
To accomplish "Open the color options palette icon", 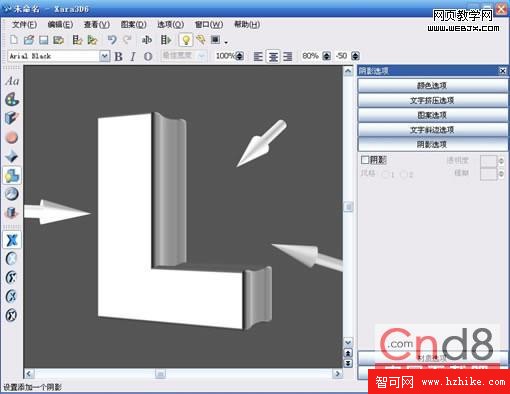I will pos(12,100).
